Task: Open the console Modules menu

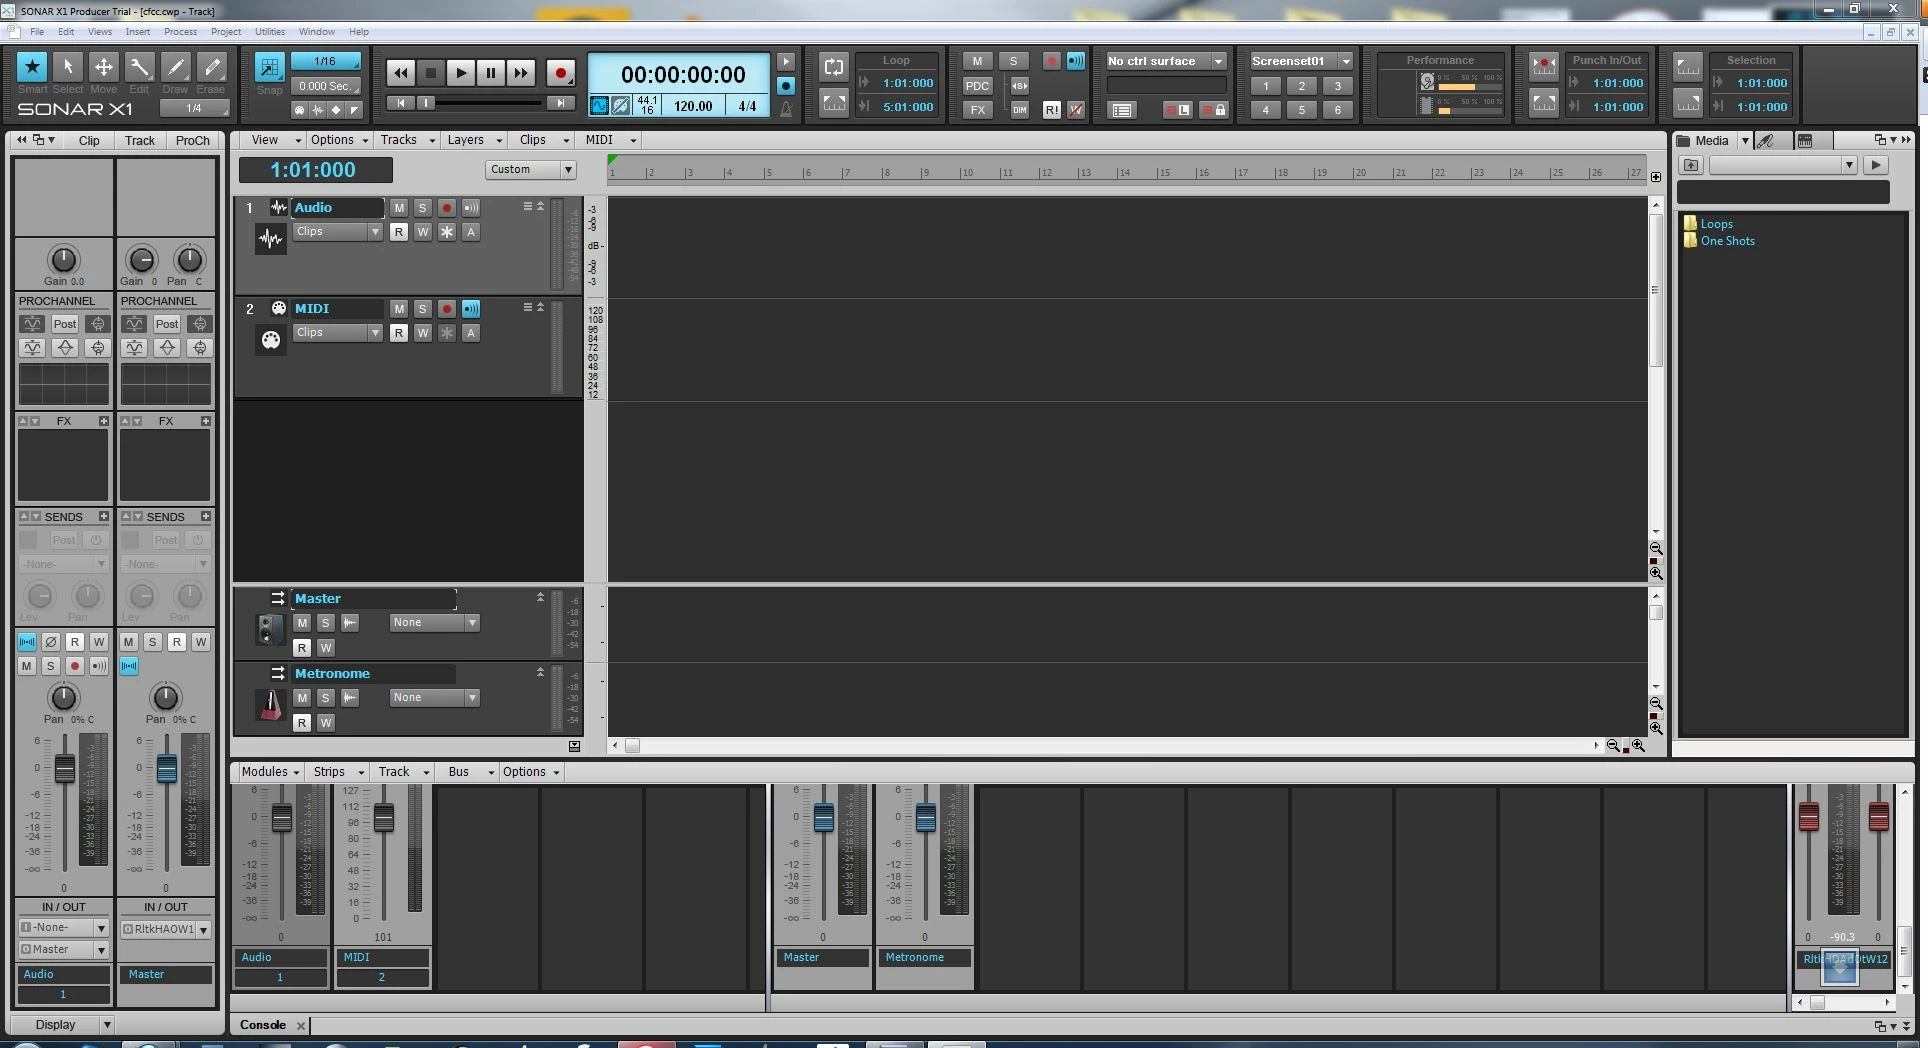Action: (270, 772)
